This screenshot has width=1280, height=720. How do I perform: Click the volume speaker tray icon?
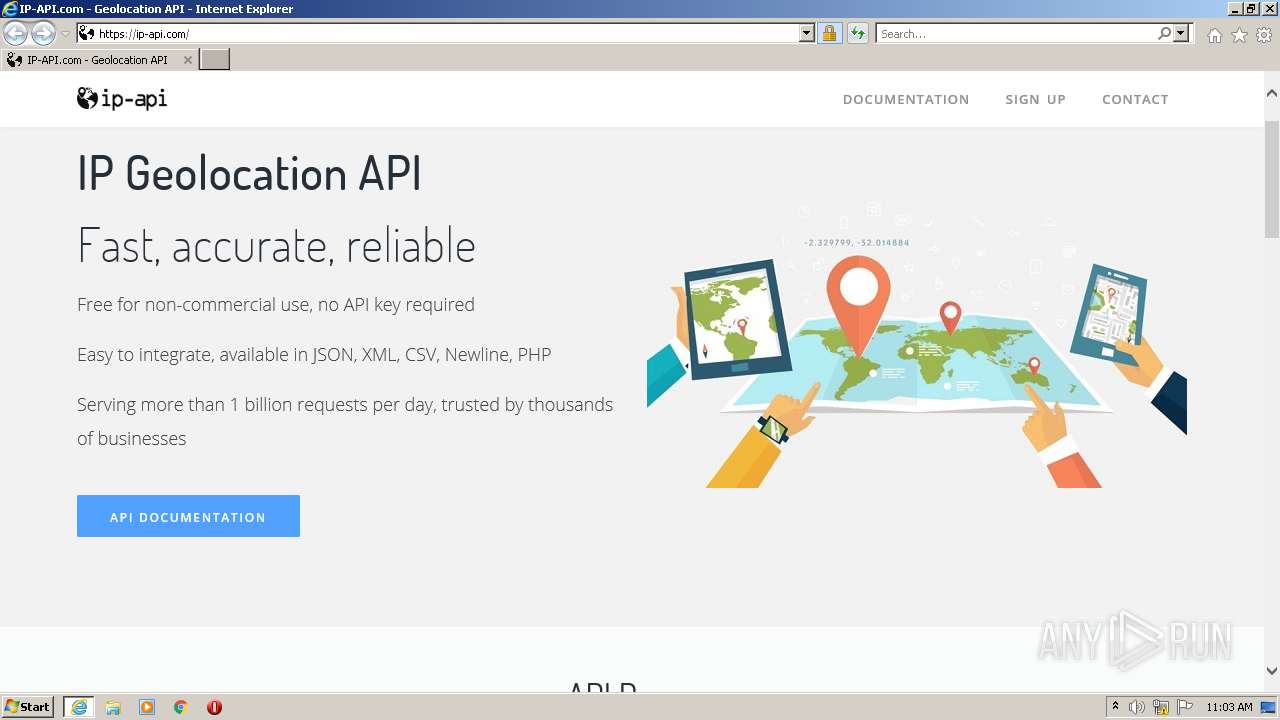click(1137, 707)
